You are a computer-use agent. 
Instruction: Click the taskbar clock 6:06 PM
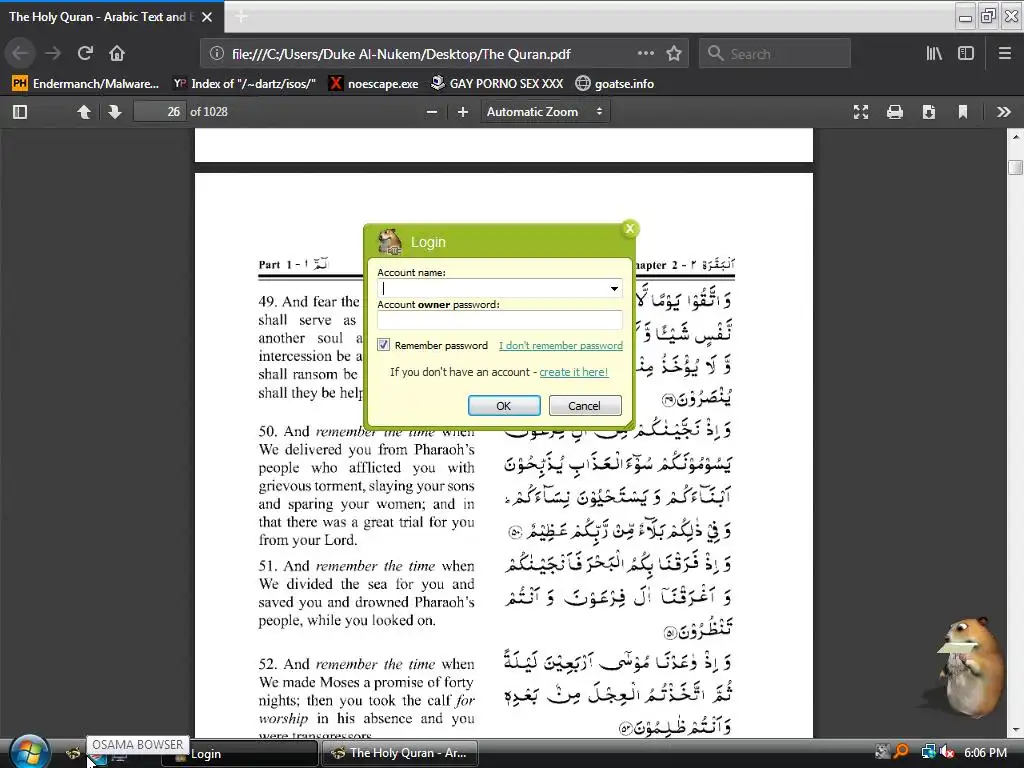[x=985, y=752]
